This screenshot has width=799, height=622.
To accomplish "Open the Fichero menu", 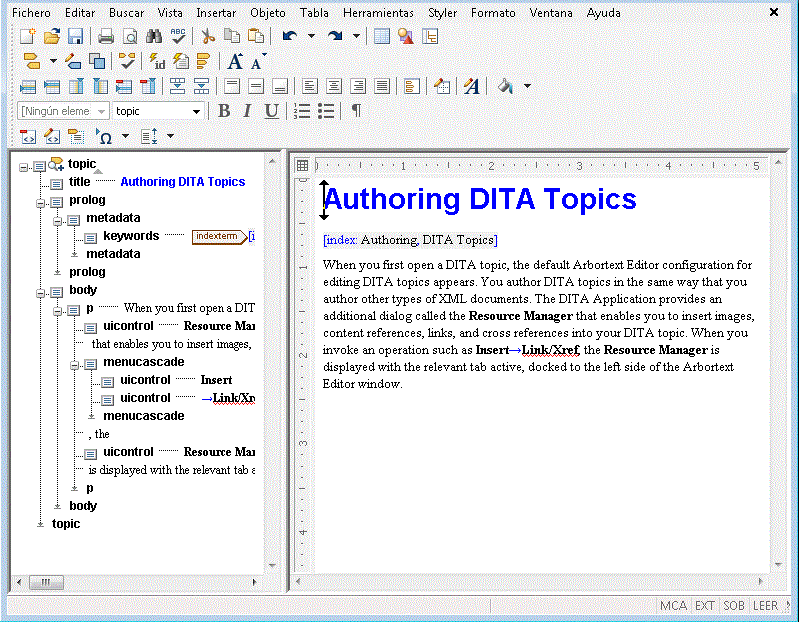I will (31, 13).
